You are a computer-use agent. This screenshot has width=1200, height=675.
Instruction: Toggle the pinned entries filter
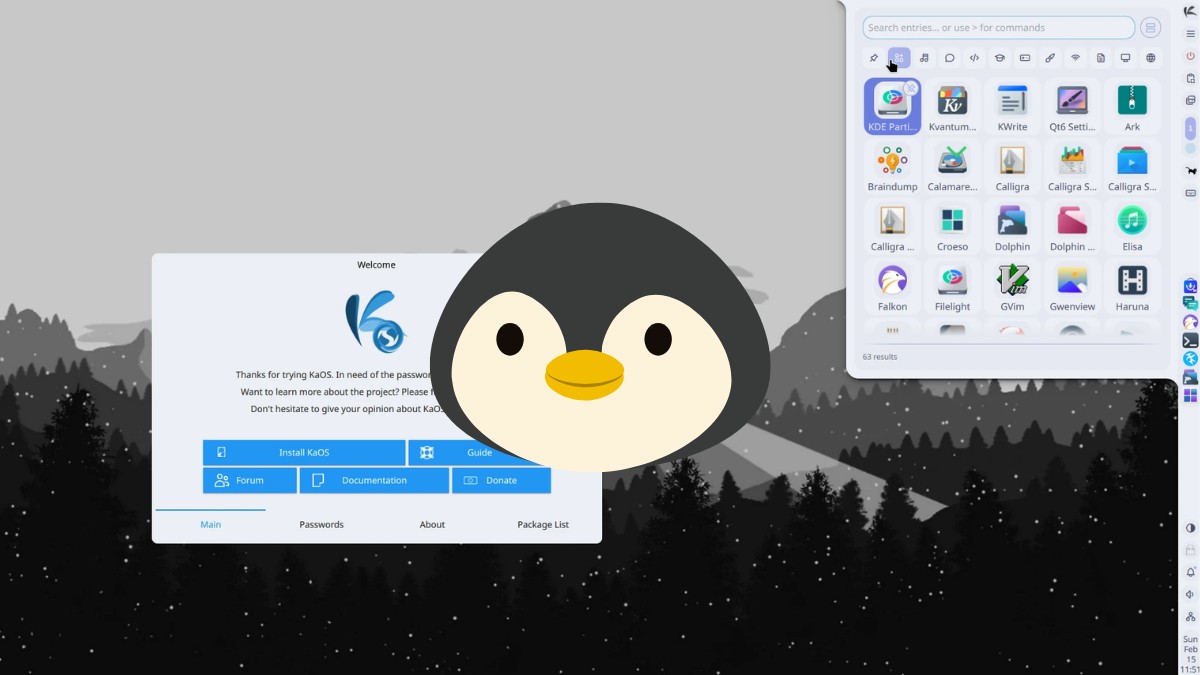pyautogui.click(x=873, y=57)
